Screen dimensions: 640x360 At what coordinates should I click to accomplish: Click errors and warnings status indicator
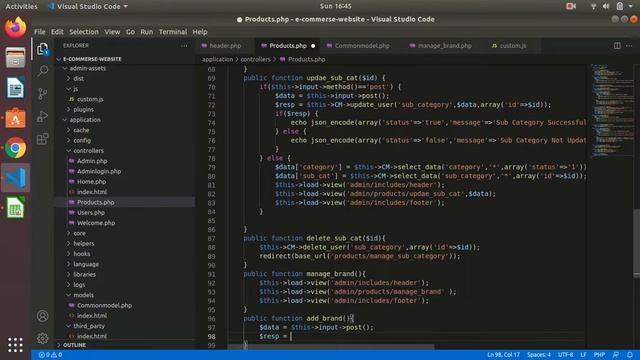tap(50, 355)
